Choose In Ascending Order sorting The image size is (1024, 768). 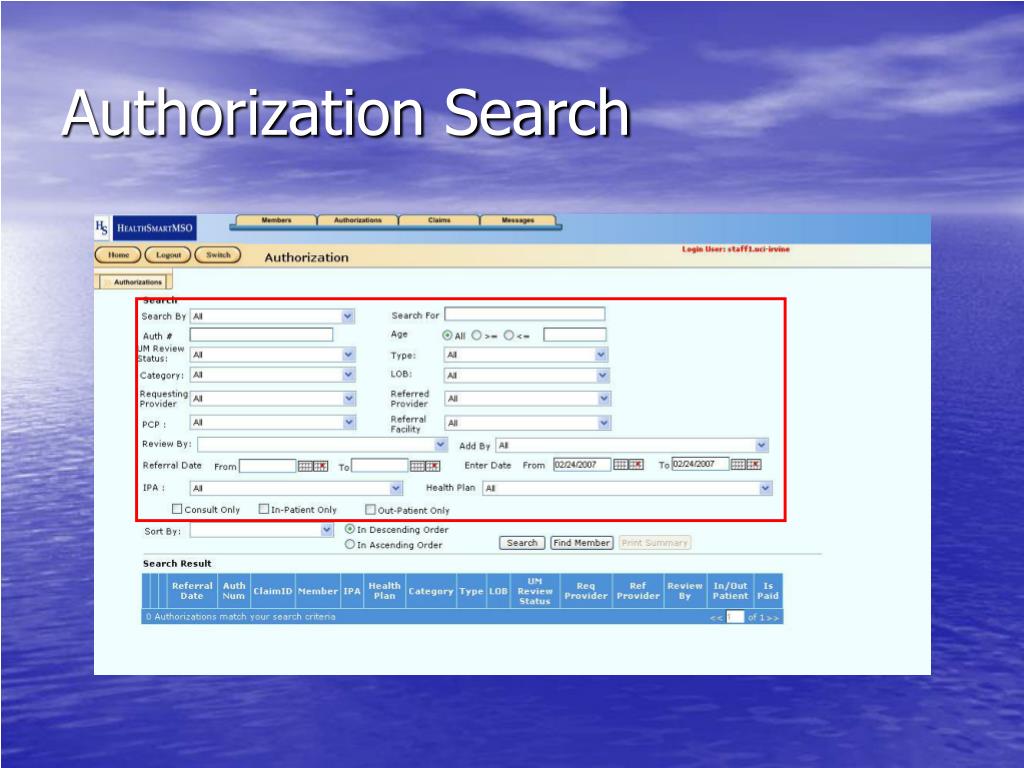click(350, 544)
